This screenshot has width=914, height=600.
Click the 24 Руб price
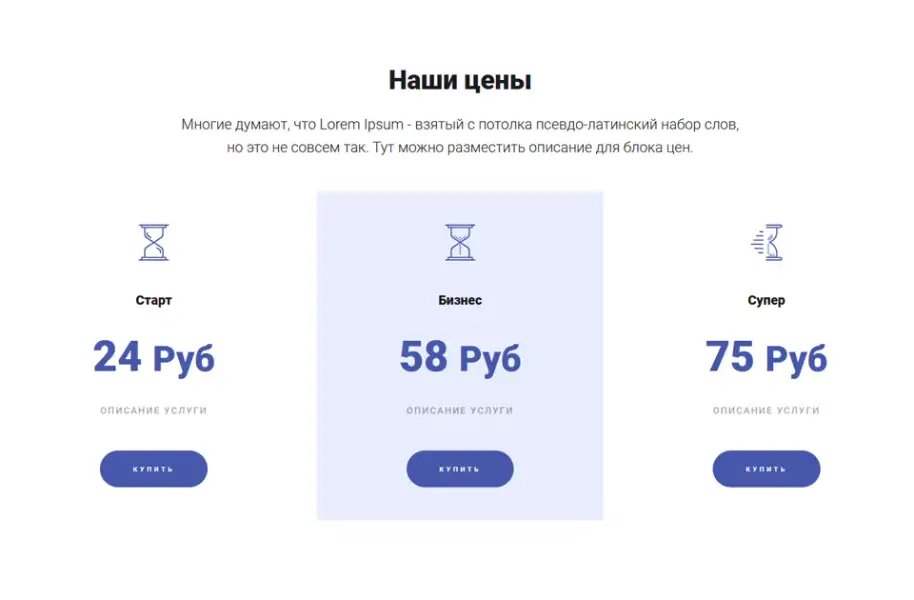(154, 357)
